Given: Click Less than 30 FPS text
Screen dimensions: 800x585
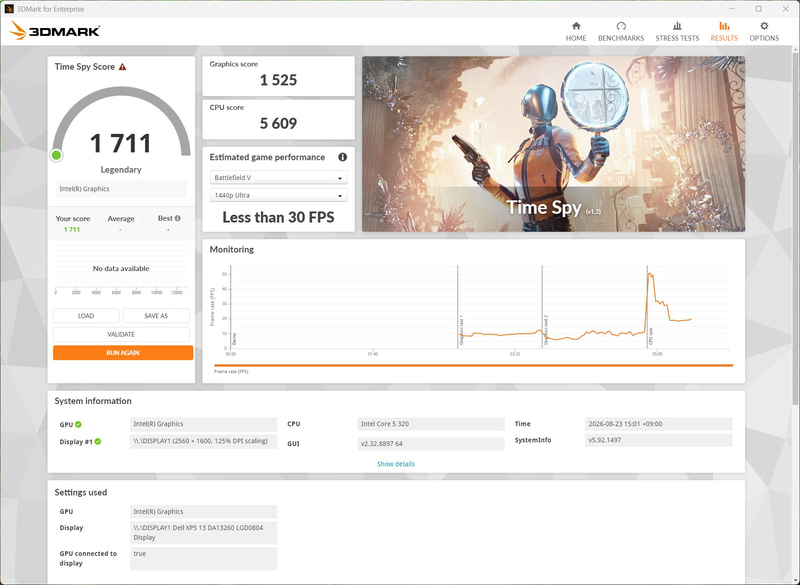Looking at the screenshot, I should point(278,217).
